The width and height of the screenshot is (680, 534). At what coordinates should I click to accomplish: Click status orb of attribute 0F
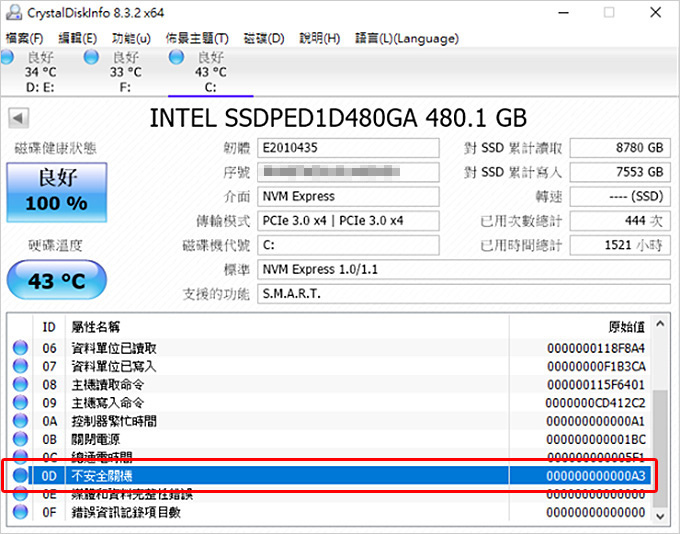pyautogui.click(x=20, y=511)
